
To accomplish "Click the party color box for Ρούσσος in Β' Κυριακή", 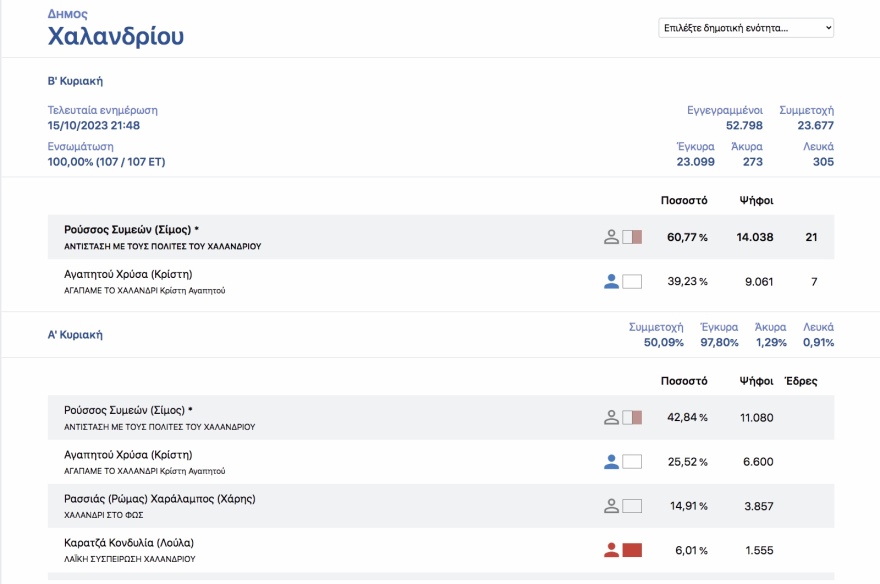I will (632, 237).
